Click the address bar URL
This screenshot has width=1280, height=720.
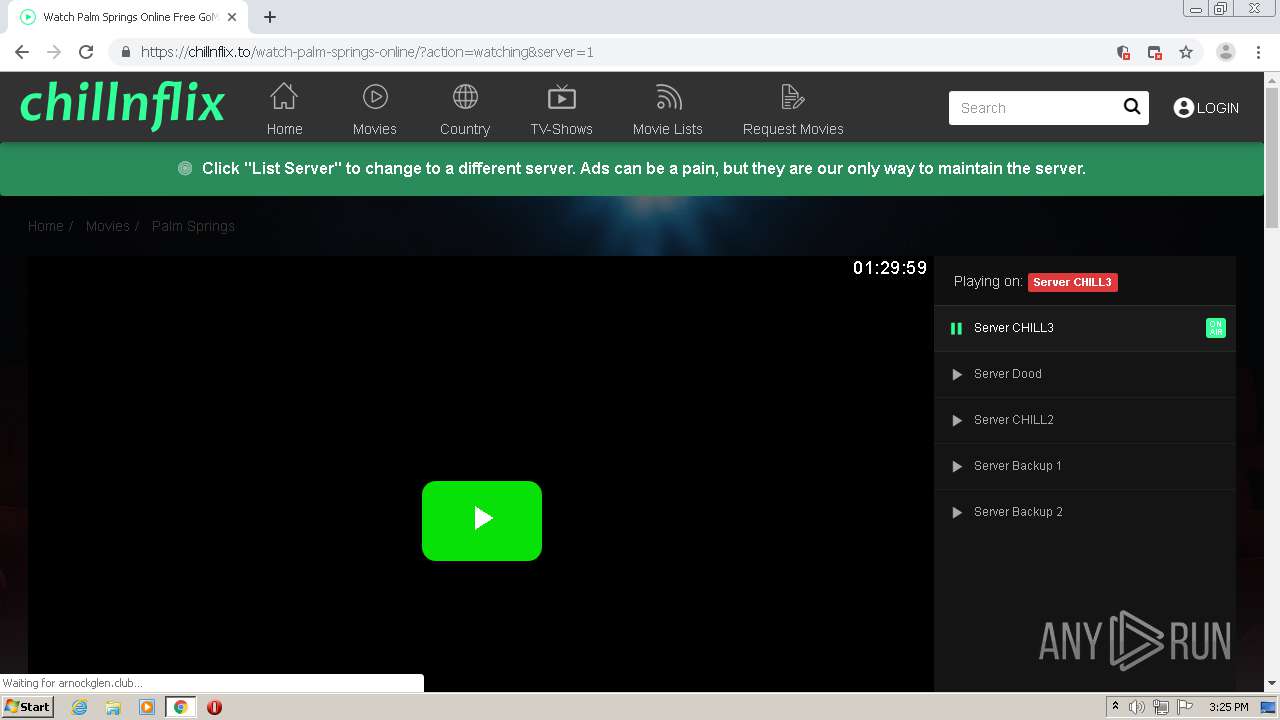(367, 52)
